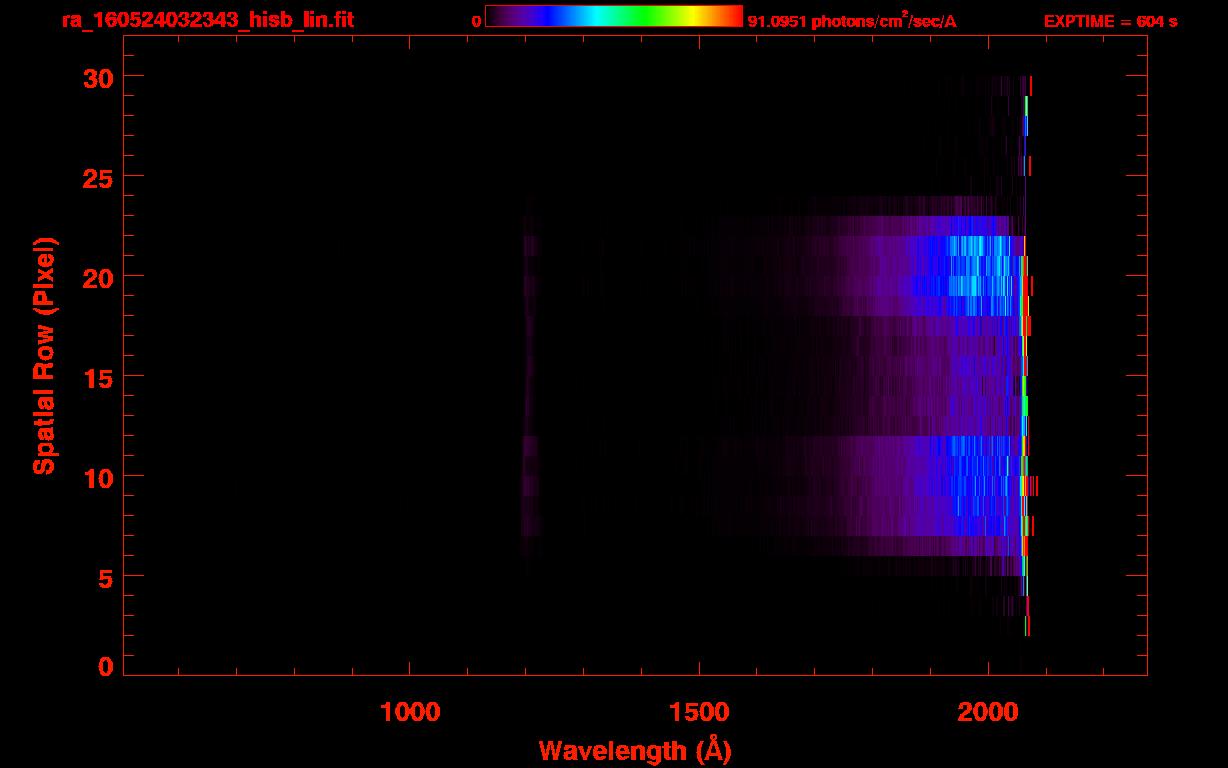Click the y-axis tick label 0
The width and height of the screenshot is (1228, 768).
pos(105,667)
